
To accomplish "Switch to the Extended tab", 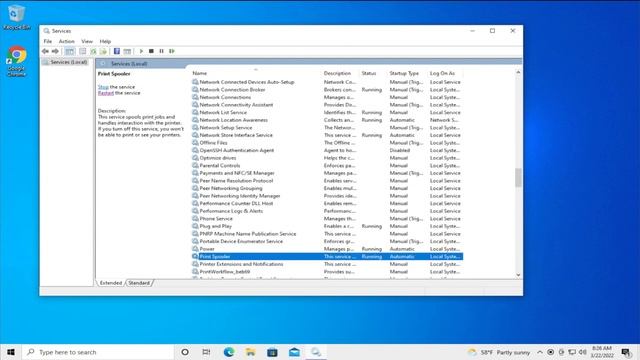I will point(111,283).
